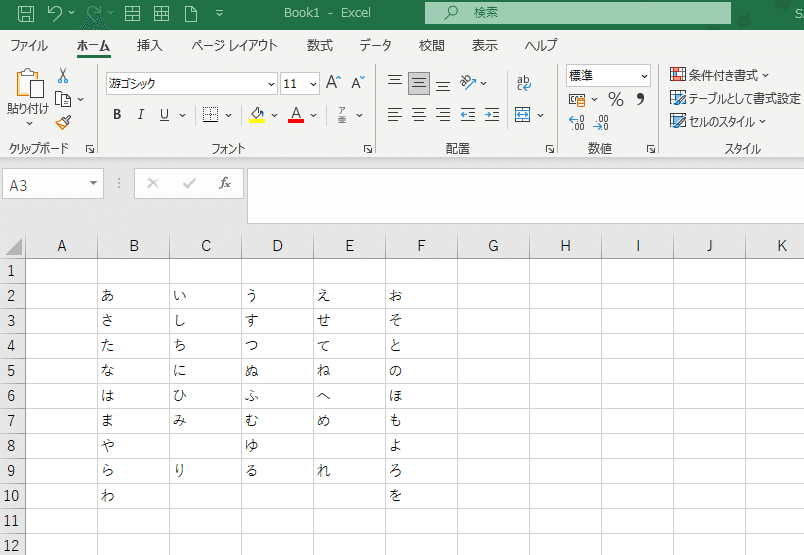The width and height of the screenshot is (804, 555).
Task: Open セルのスタイル menu
Action: (x=718, y=122)
